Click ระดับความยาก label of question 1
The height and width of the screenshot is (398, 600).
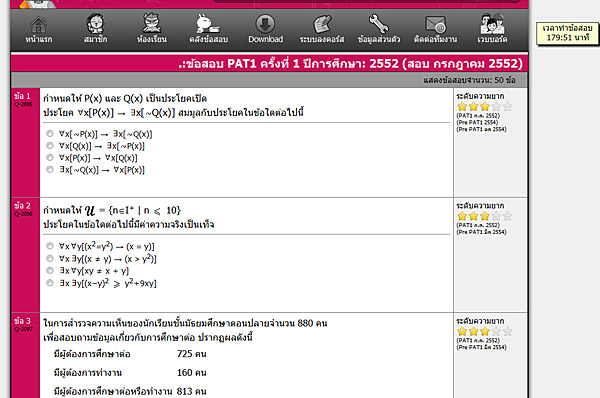(480, 96)
